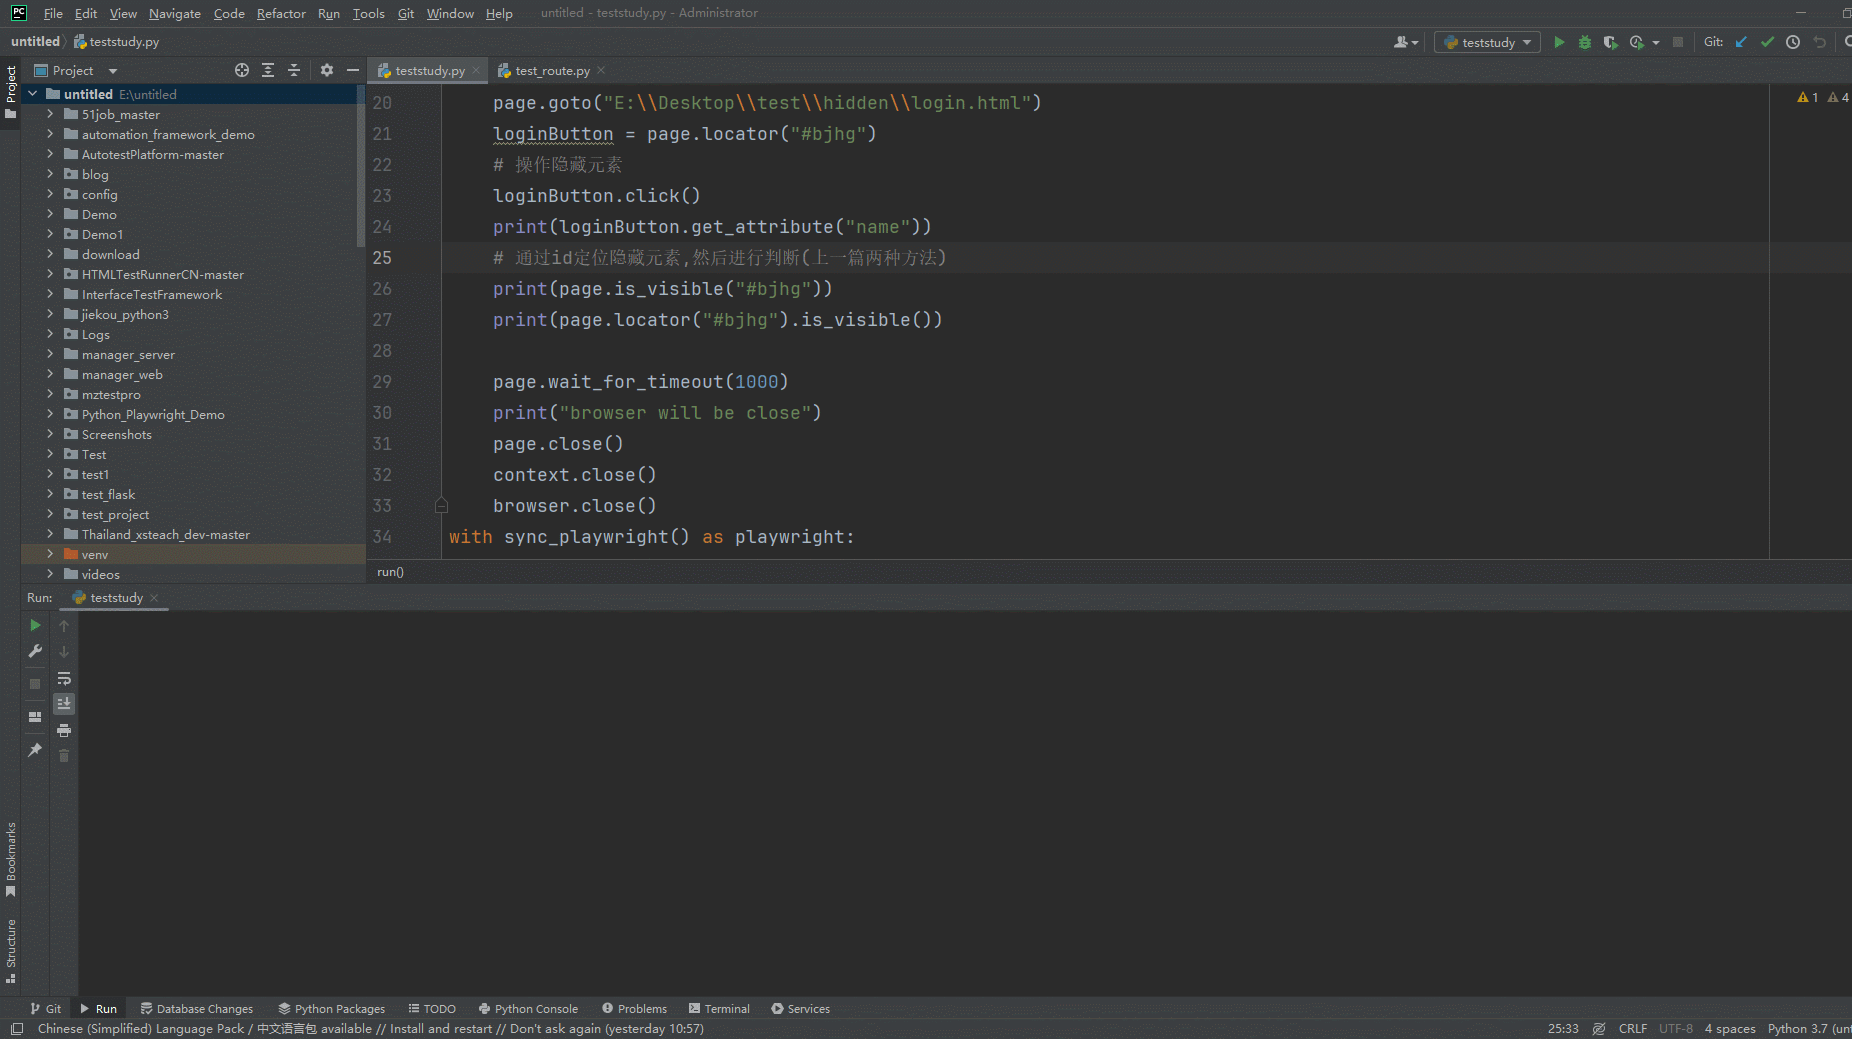
Task: Click the select opened file target icon
Action: (x=241, y=70)
